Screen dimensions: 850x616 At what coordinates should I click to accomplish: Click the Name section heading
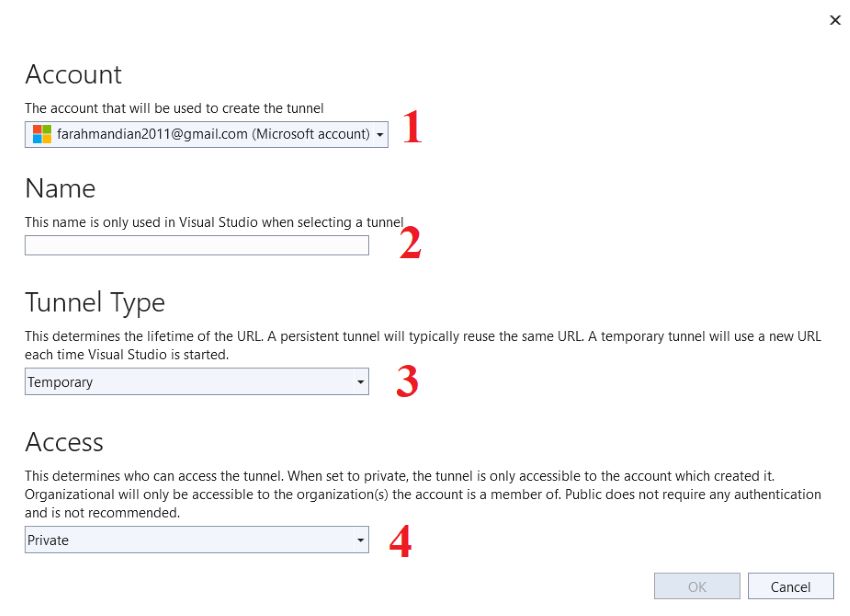[60, 189]
